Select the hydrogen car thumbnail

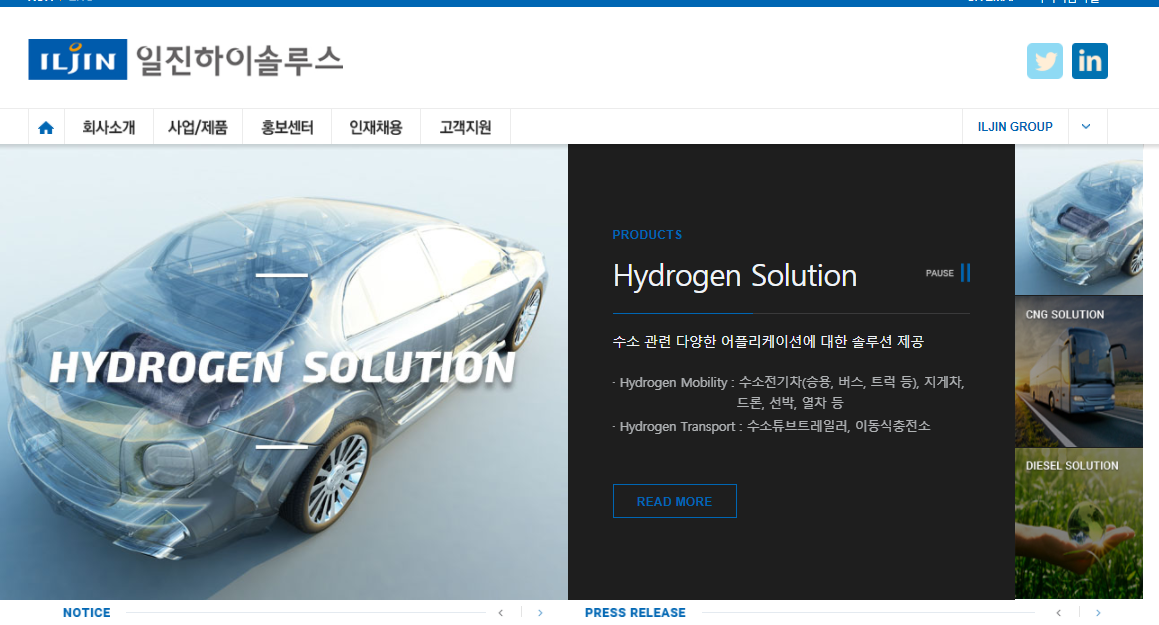click(1078, 219)
